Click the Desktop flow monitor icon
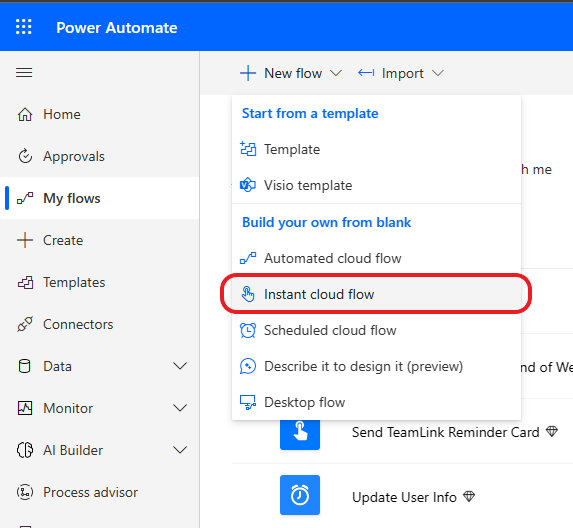The height and width of the screenshot is (528, 573). click(248, 402)
